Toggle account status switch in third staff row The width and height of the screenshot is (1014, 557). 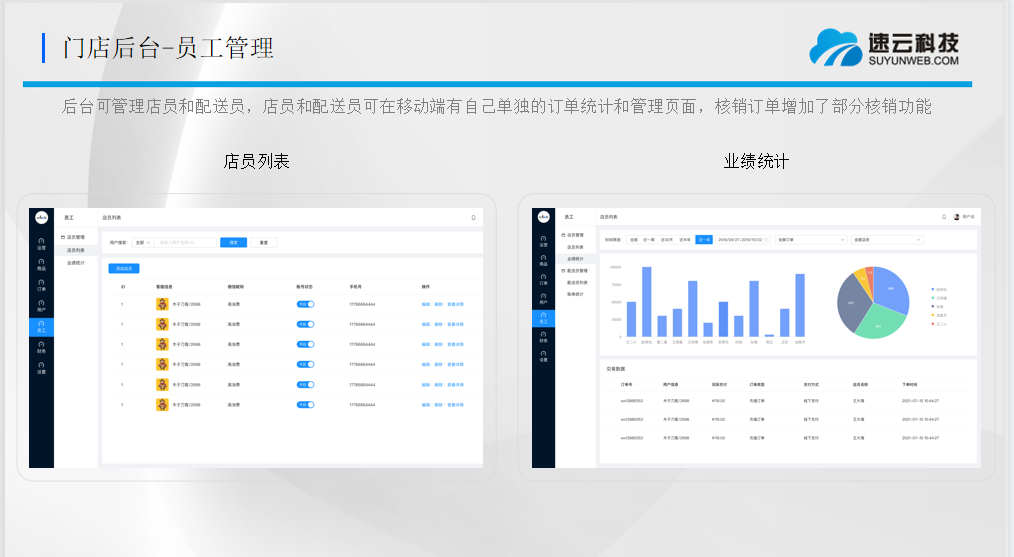point(305,344)
